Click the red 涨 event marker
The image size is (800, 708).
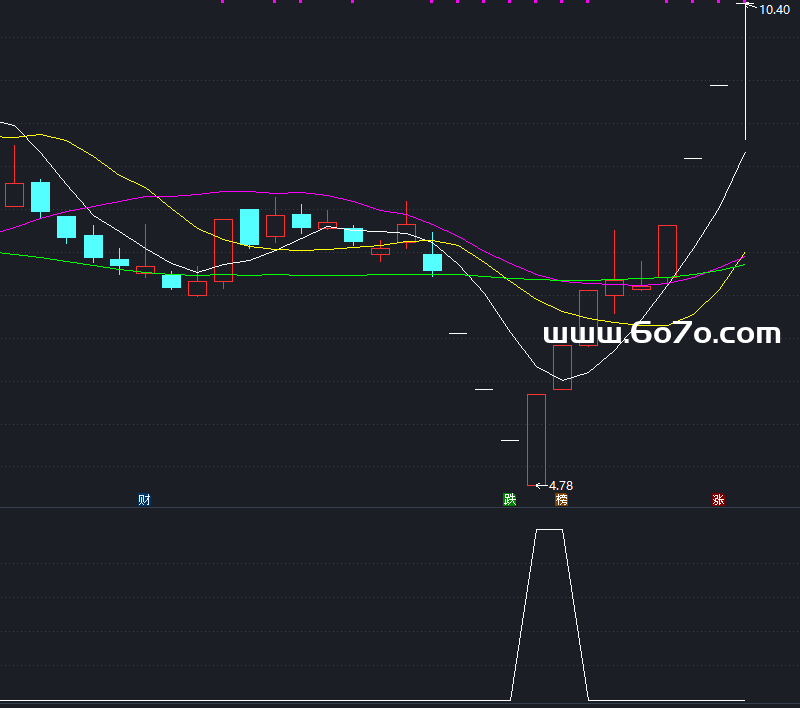[x=718, y=499]
